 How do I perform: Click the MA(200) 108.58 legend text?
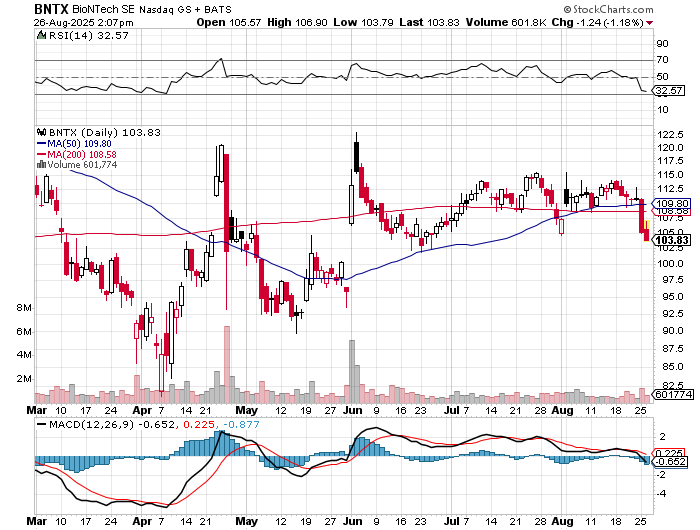82,154
